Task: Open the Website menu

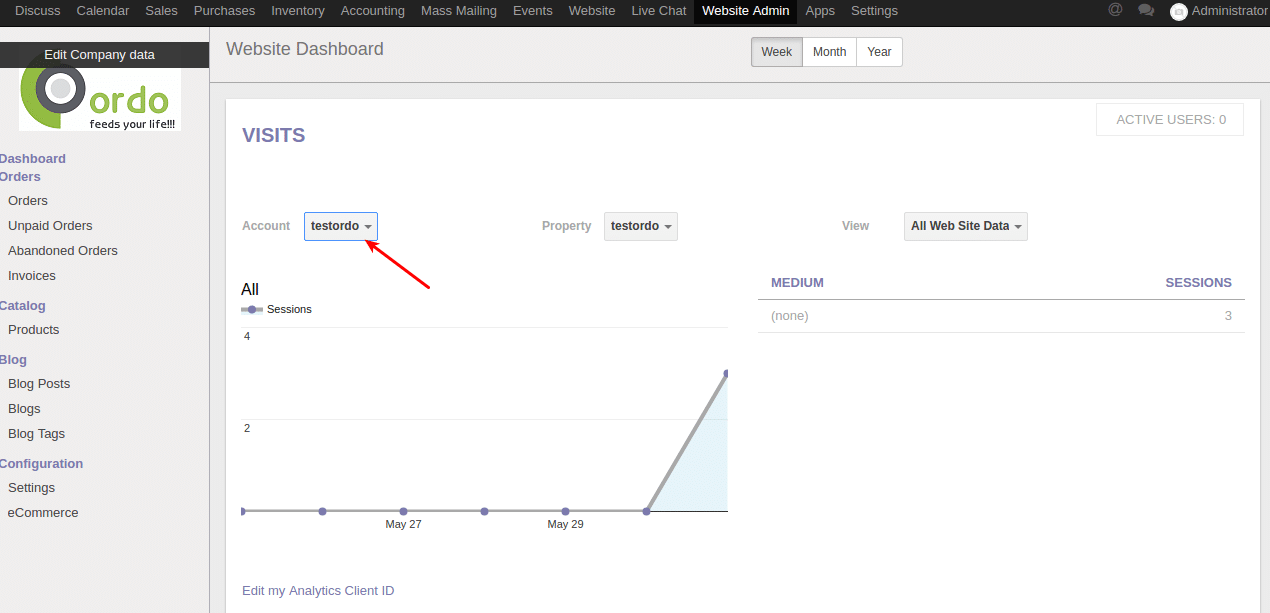Action: 592,11
